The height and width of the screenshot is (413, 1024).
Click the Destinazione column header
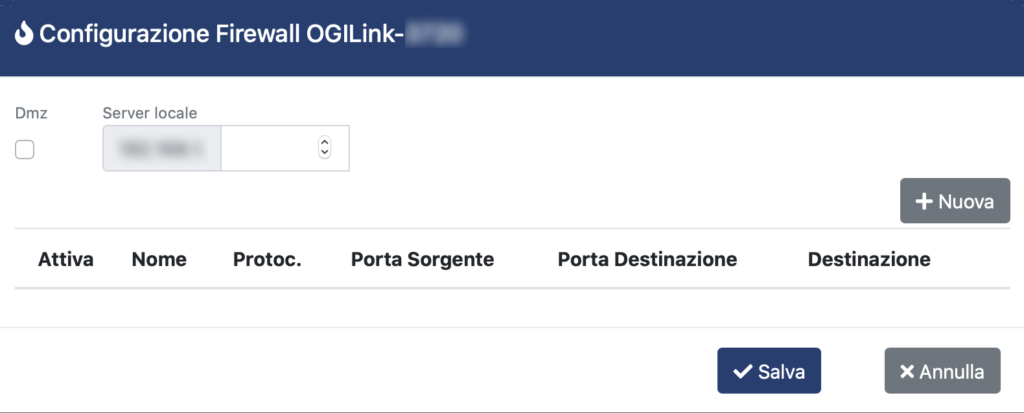pyautogui.click(x=869, y=259)
